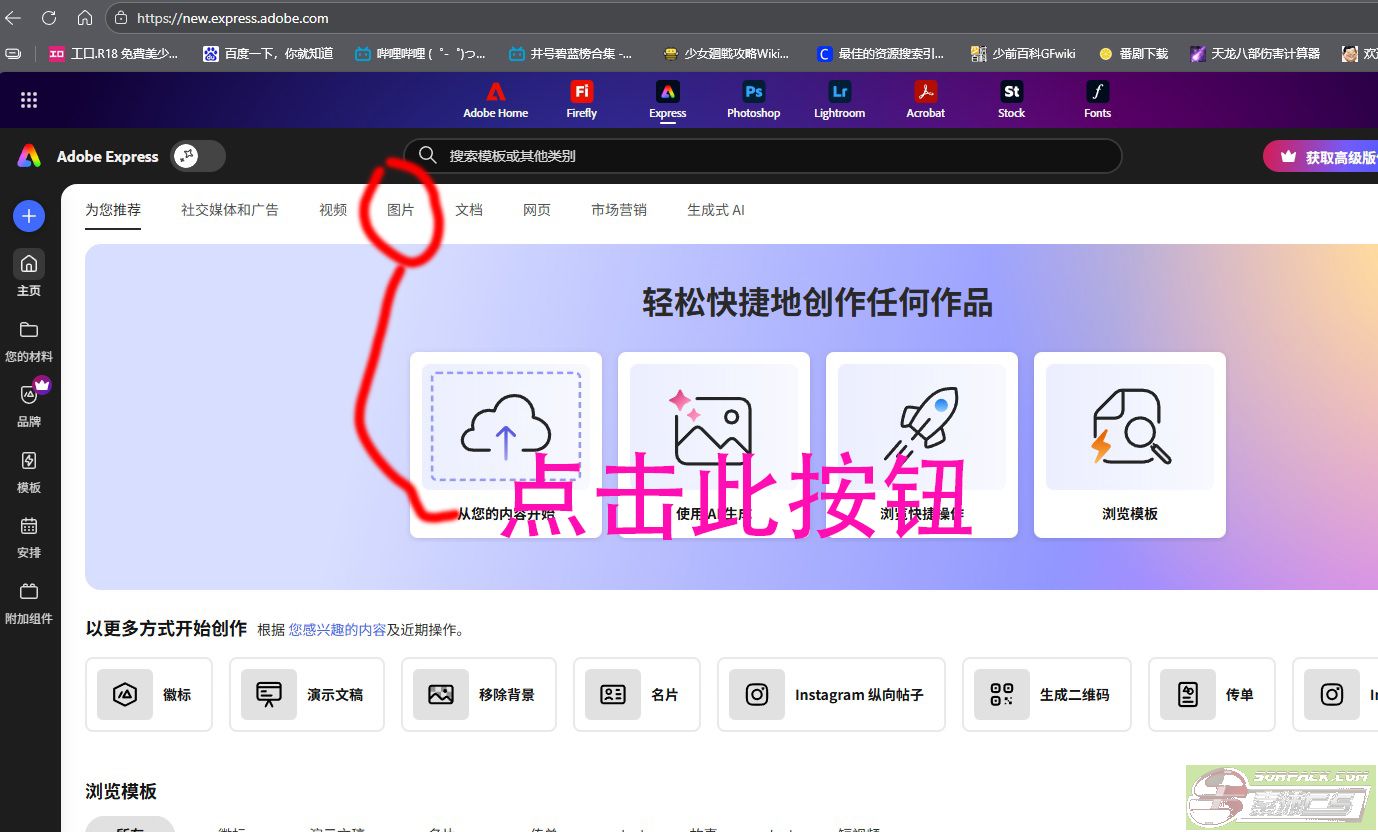Click the 移除背景 quick action
The width and height of the screenshot is (1378, 832).
(x=486, y=695)
